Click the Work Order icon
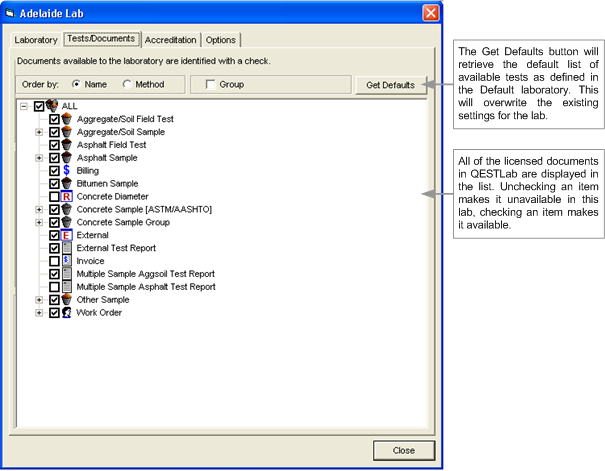This screenshot has width=605, height=471. coord(67,312)
